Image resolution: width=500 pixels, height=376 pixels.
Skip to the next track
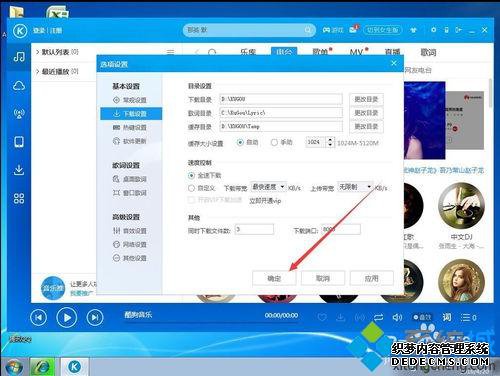[95, 318]
